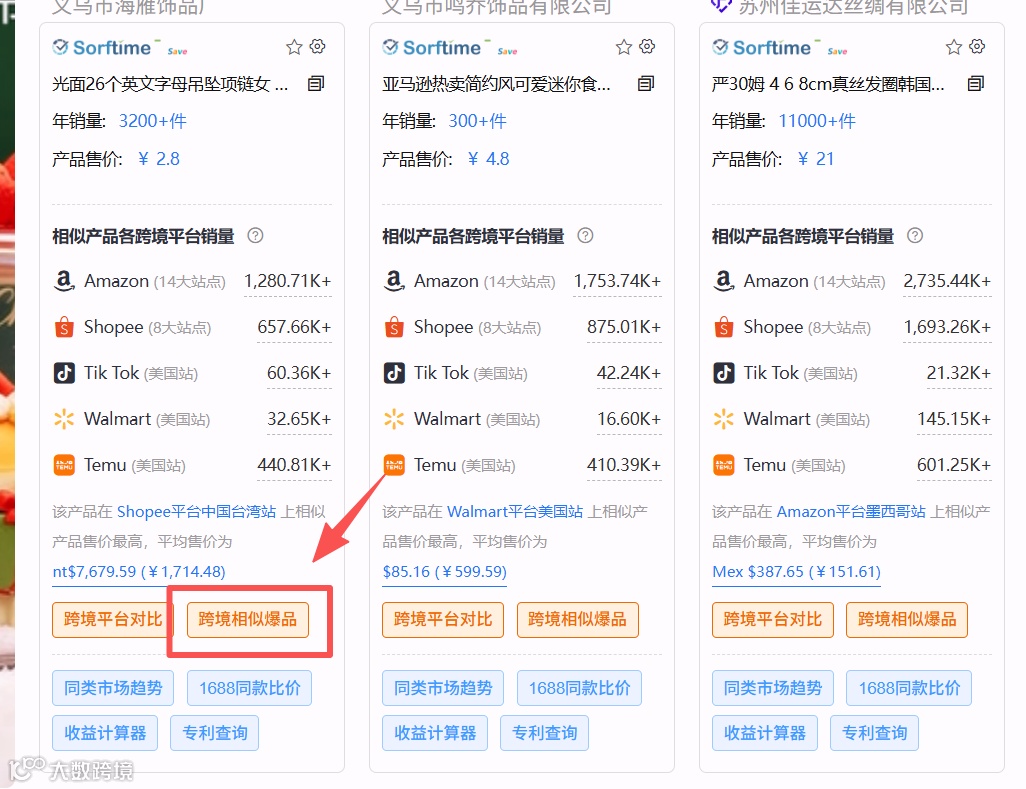Open 专利查询 in the first card
The image size is (1026, 789).
click(215, 733)
